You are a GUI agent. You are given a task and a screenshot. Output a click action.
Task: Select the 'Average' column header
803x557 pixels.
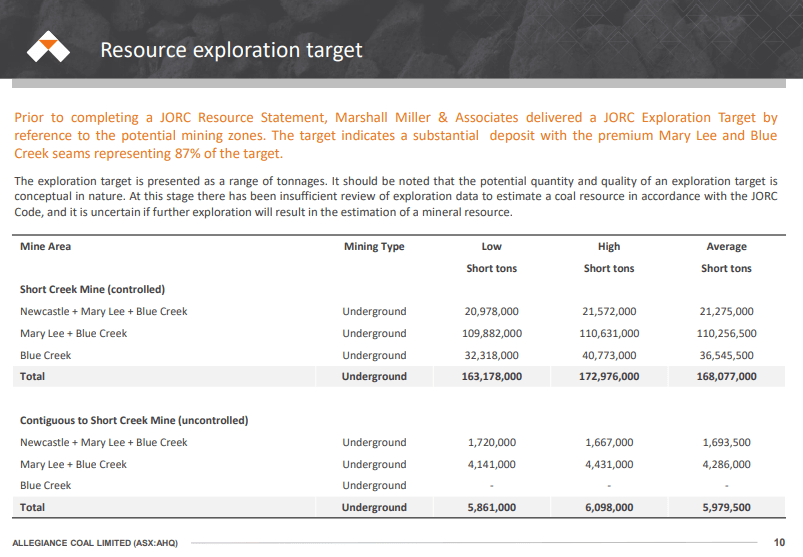726,247
